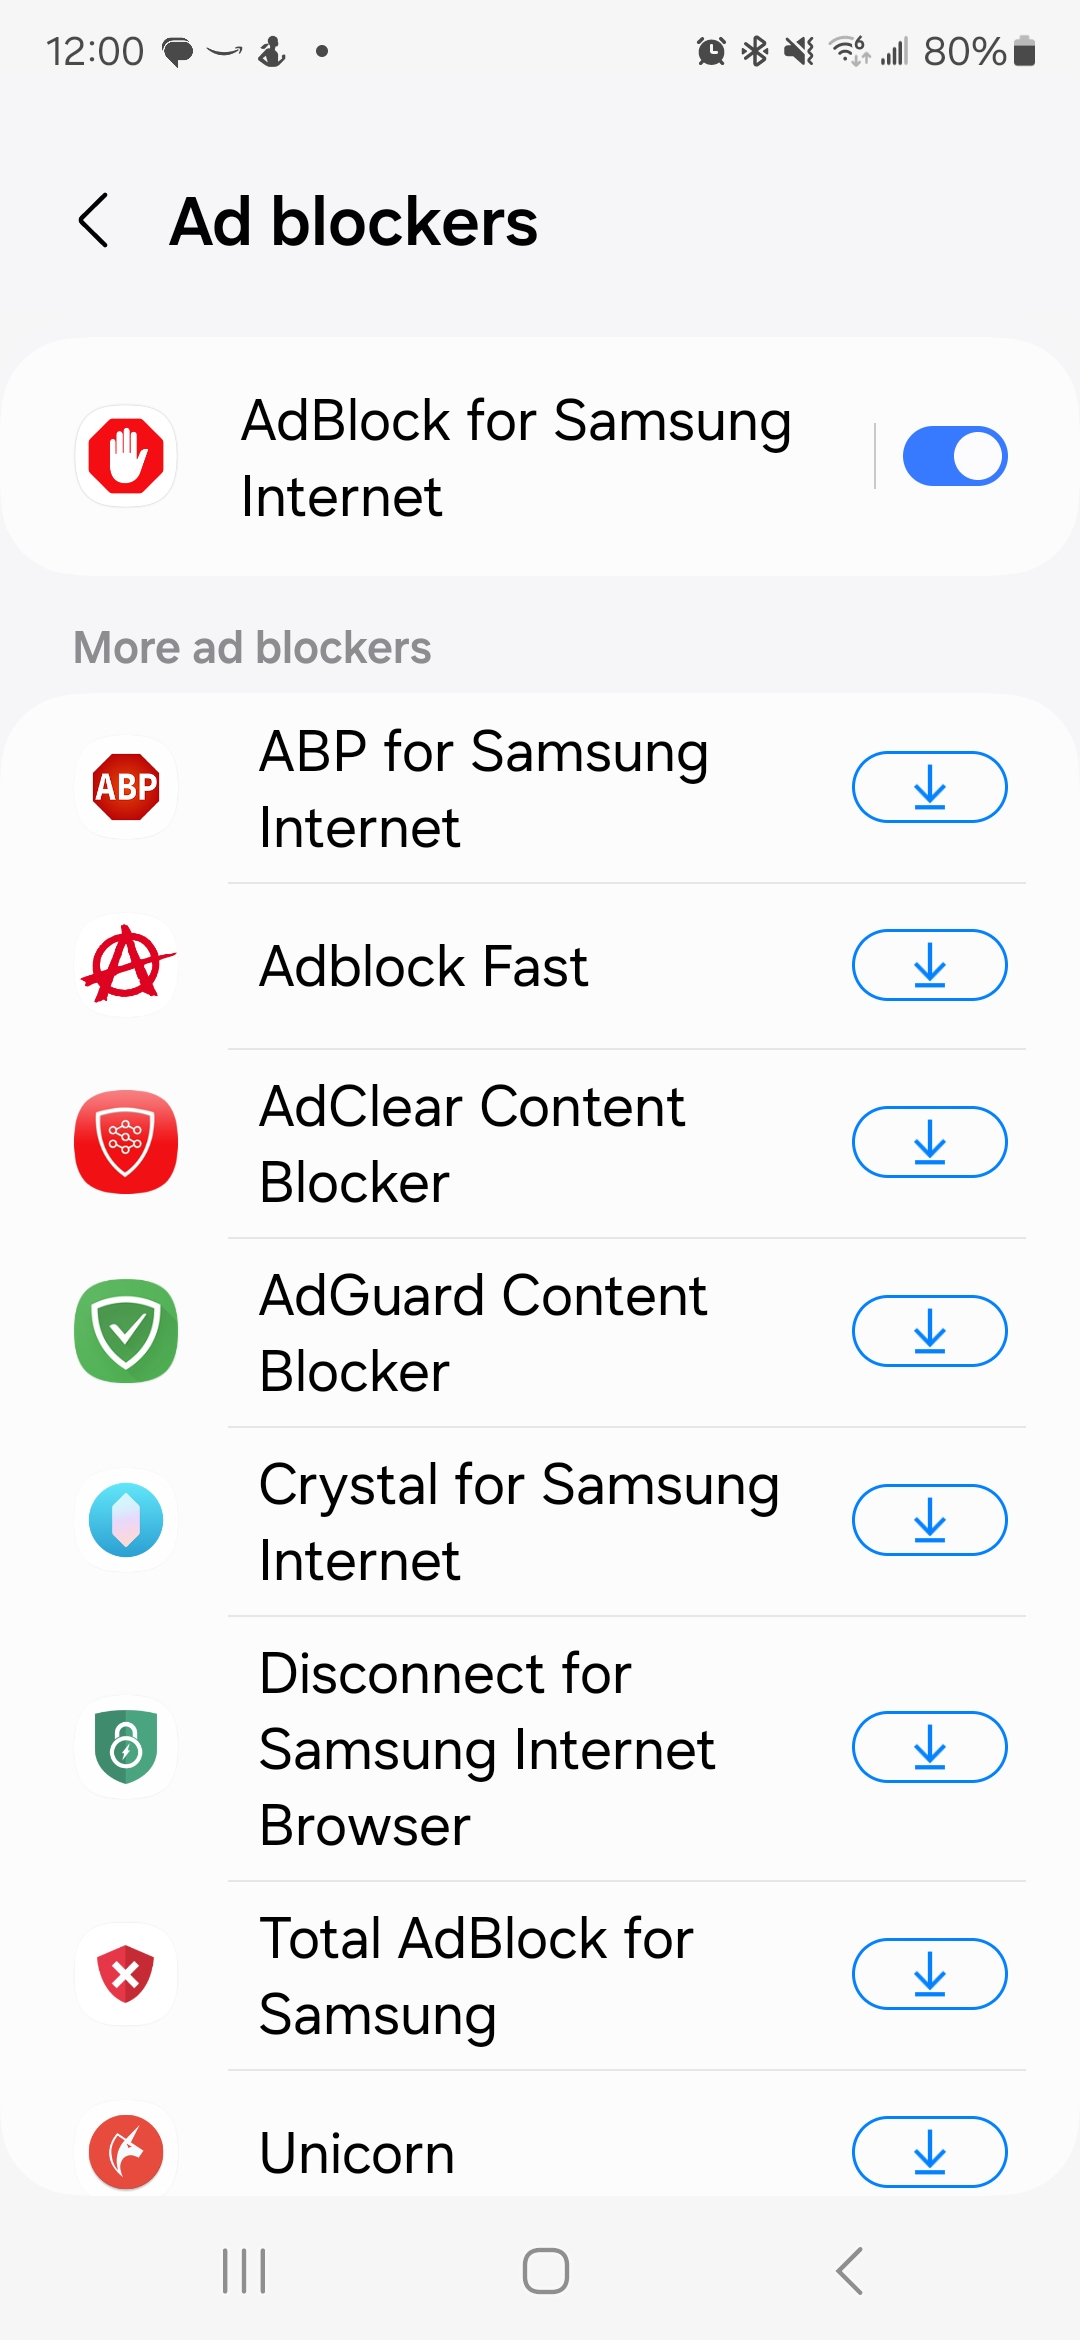
Task: Tap the AdGuard green shield icon
Action: click(126, 1331)
